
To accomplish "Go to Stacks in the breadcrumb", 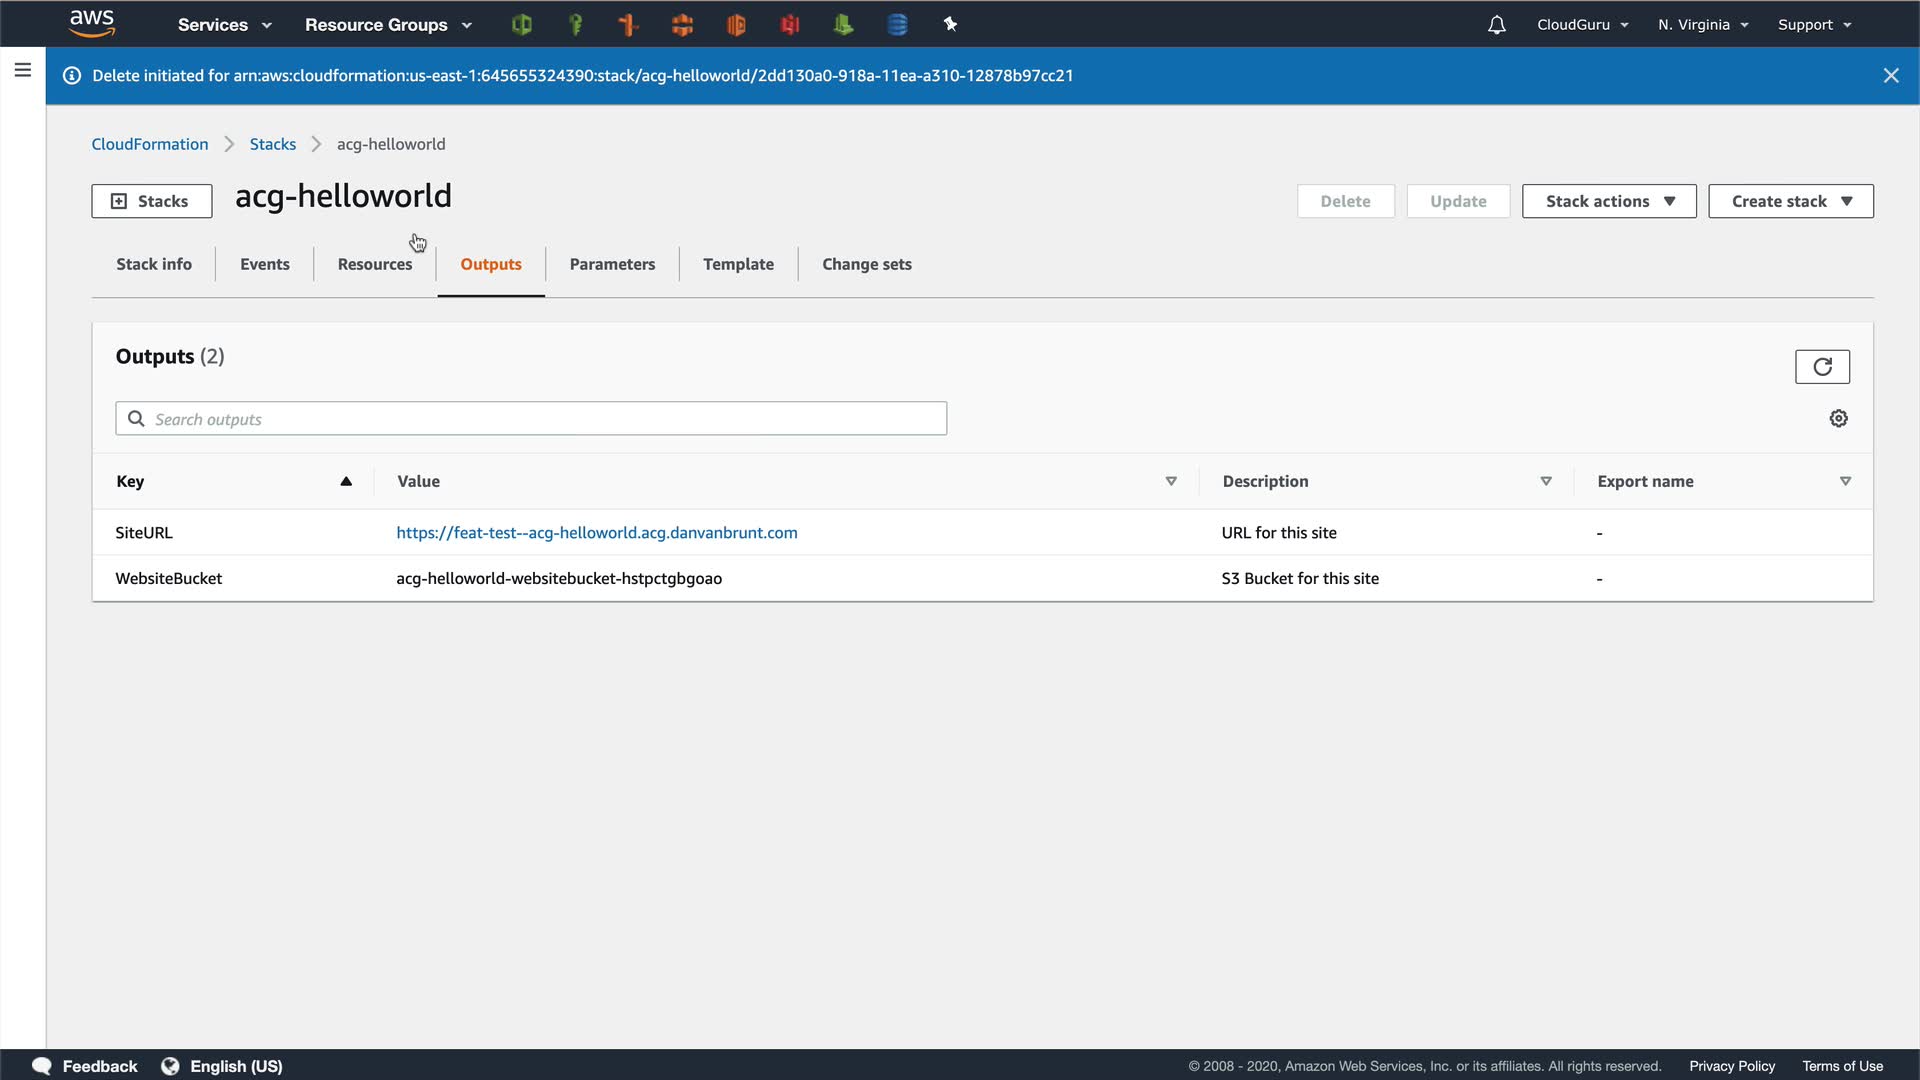I will coord(273,144).
